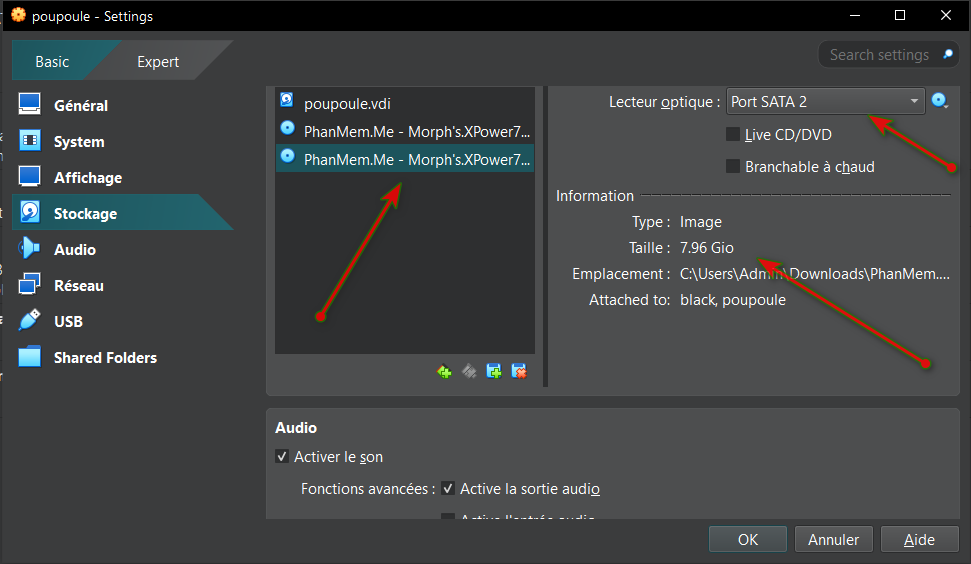Viewport: 971px width, 564px height.
Task: Click the add storage controller icon
Action: point(445,372)
